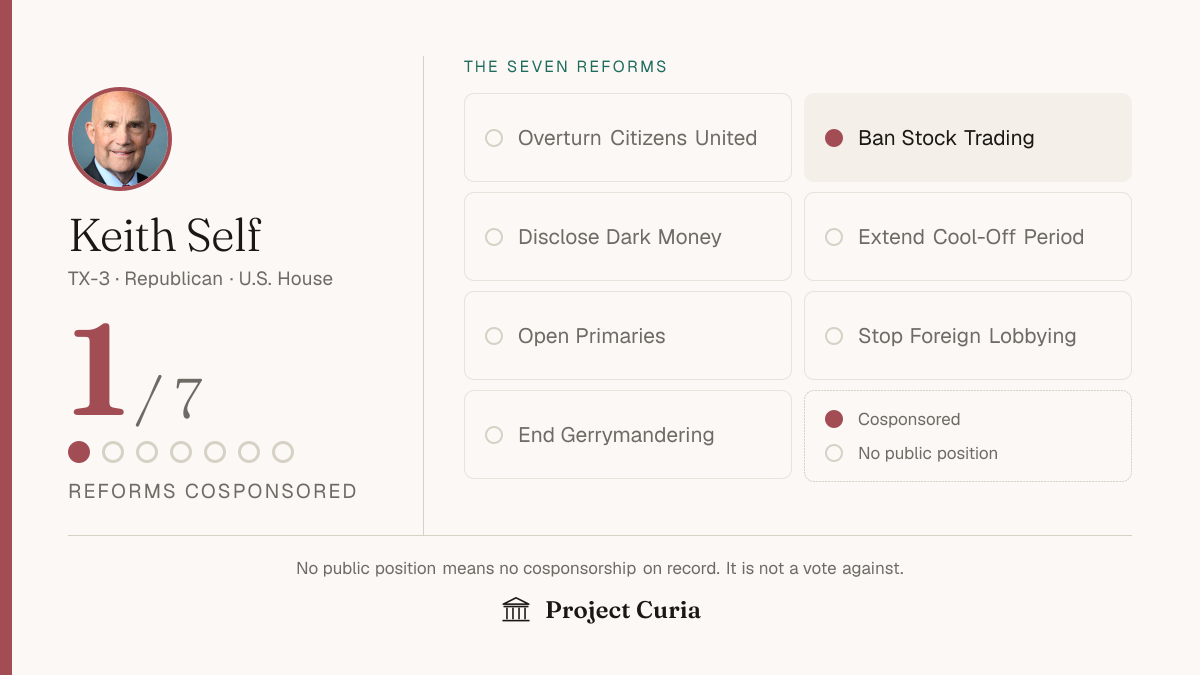Click the empty No public position legend circle
Viewport: 1200px width, 675px height.
[x=834, y=453]
